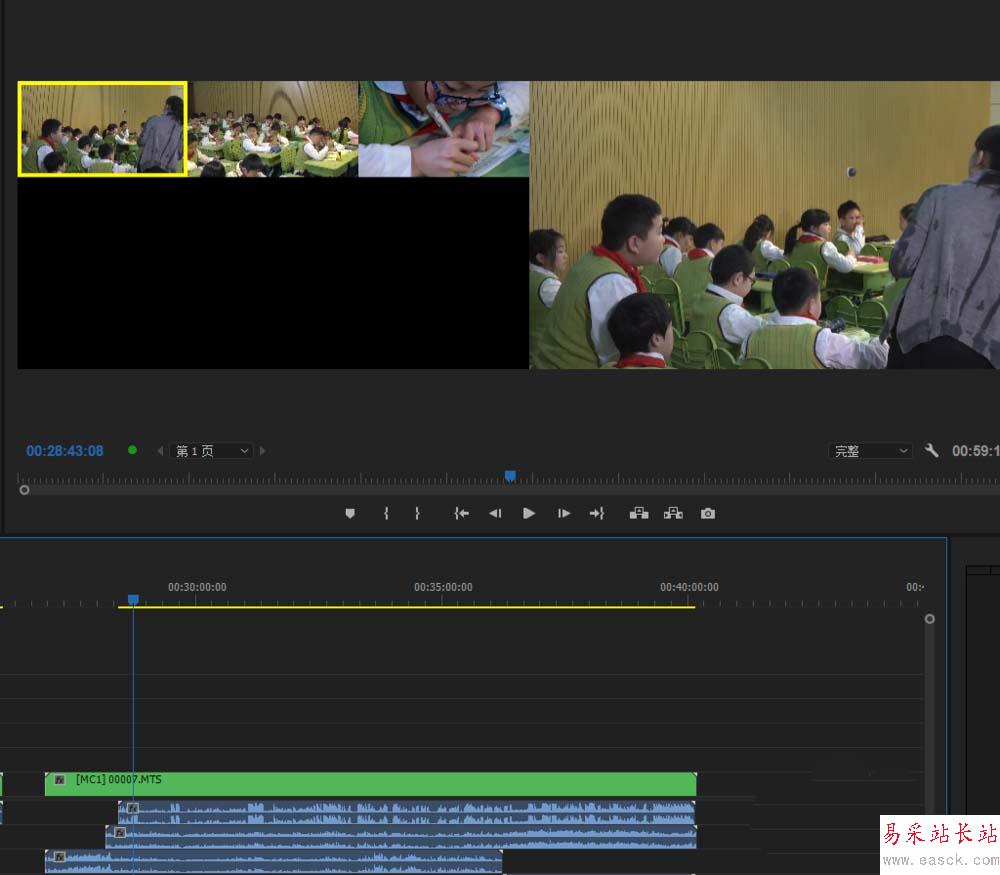This screenshot has width=1000, height=875.
Task: Go to the next camera page arrow
Action: (262, 451)
